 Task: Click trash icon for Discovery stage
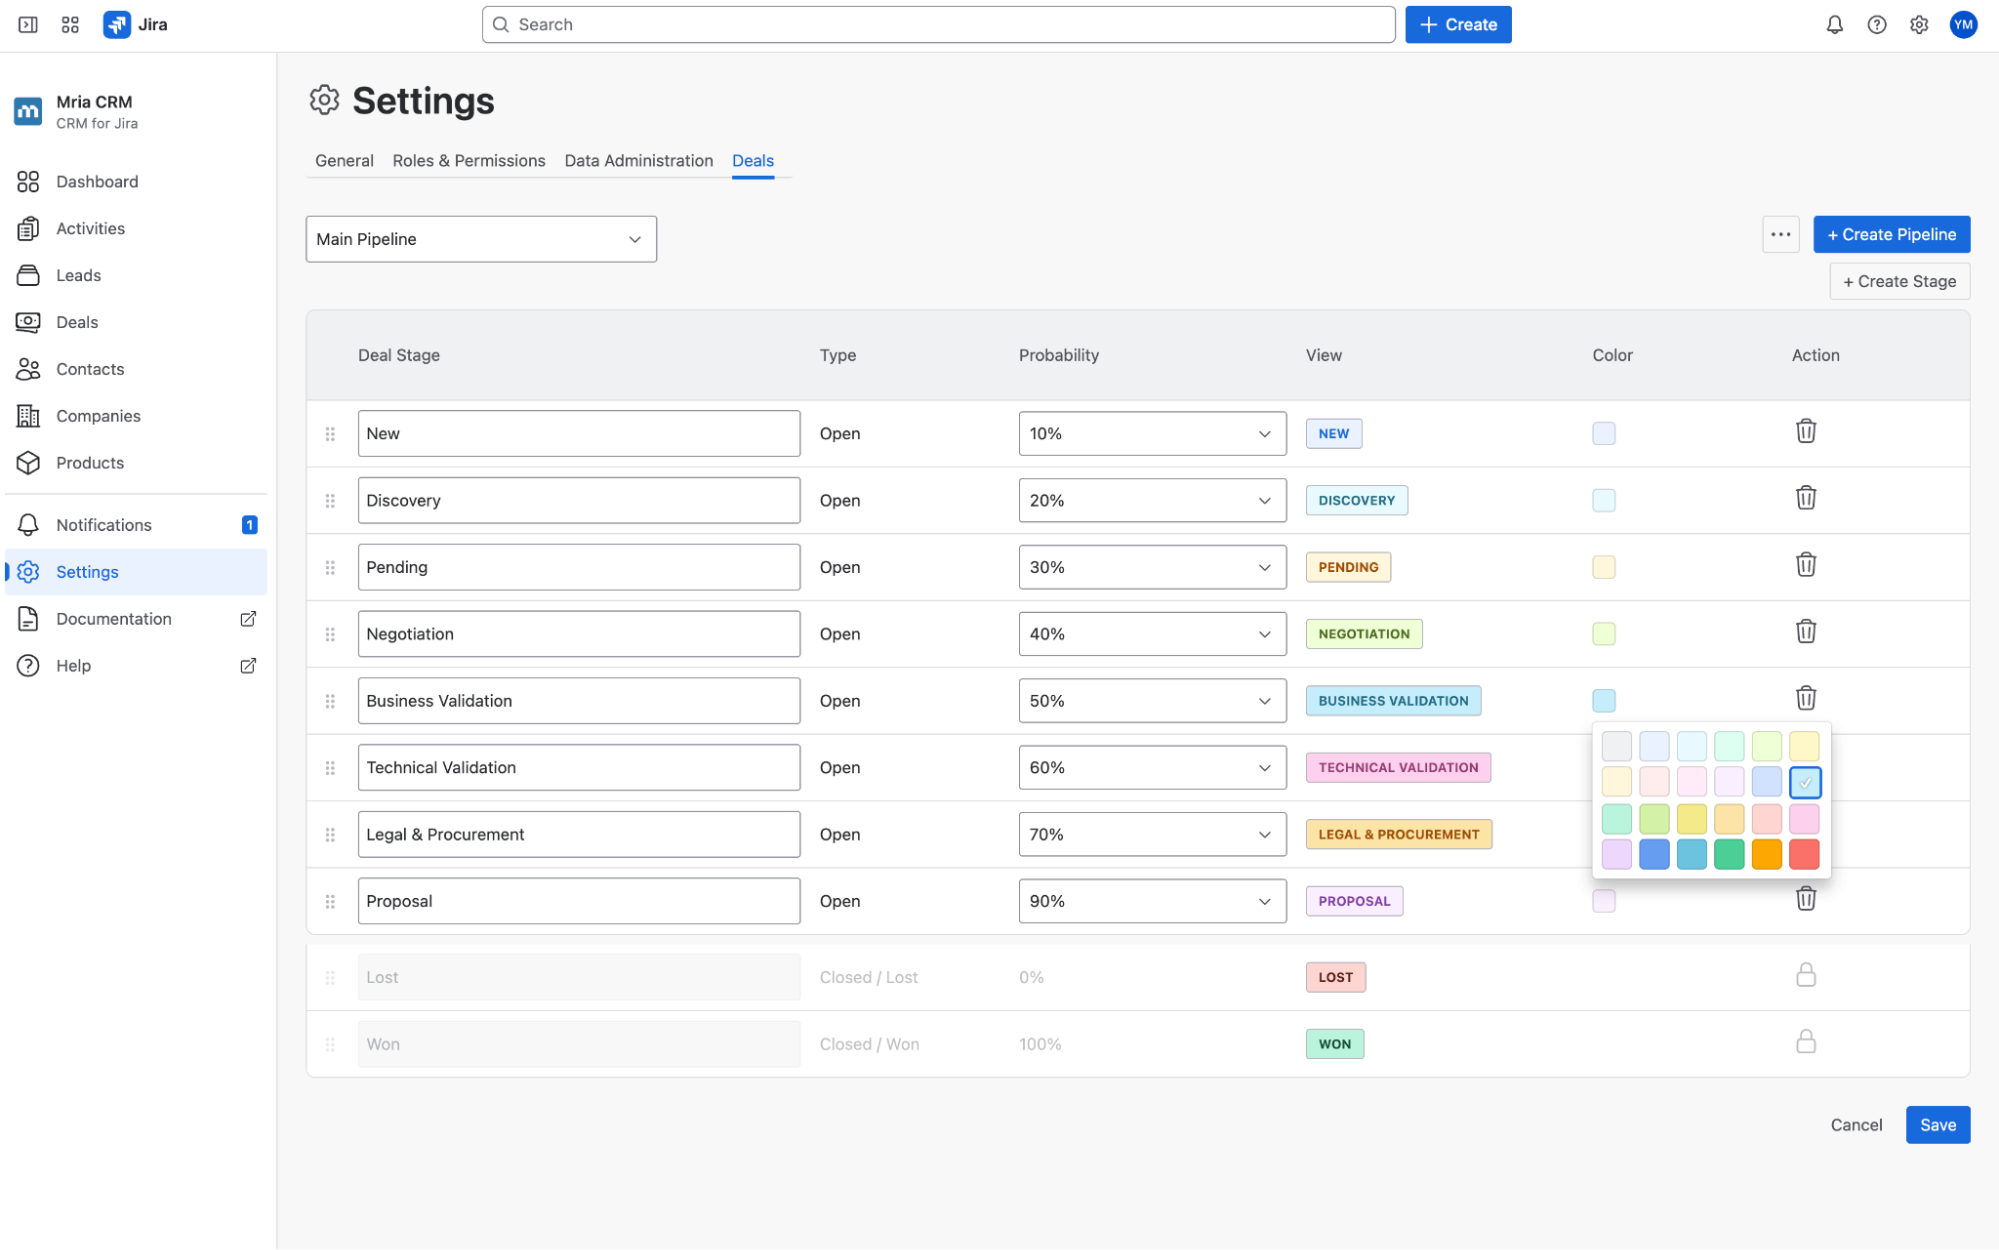[1805, 498]
